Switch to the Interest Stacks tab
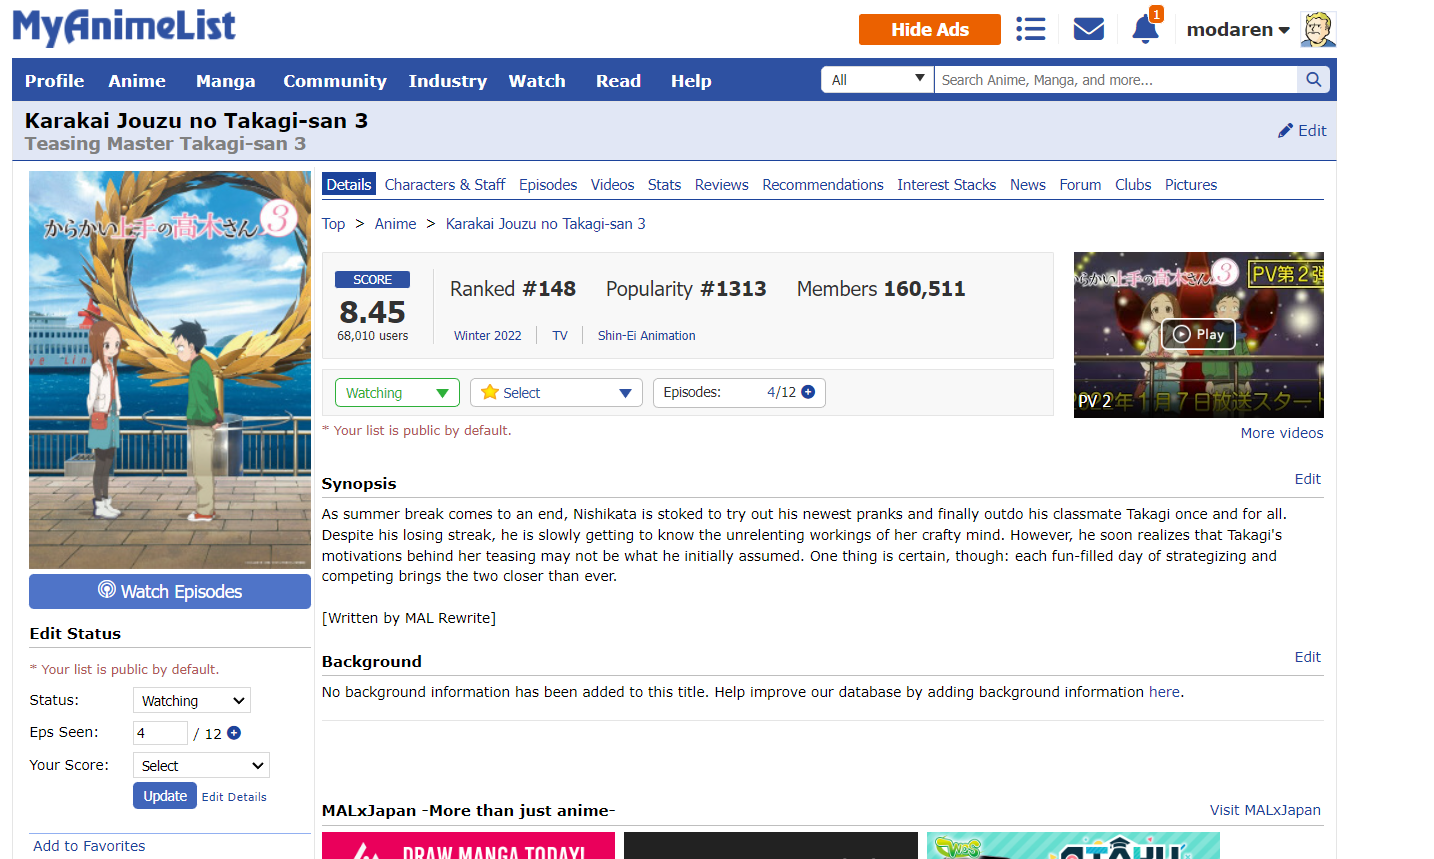This screenshot has width=1434, height=859. pos(946,184)
